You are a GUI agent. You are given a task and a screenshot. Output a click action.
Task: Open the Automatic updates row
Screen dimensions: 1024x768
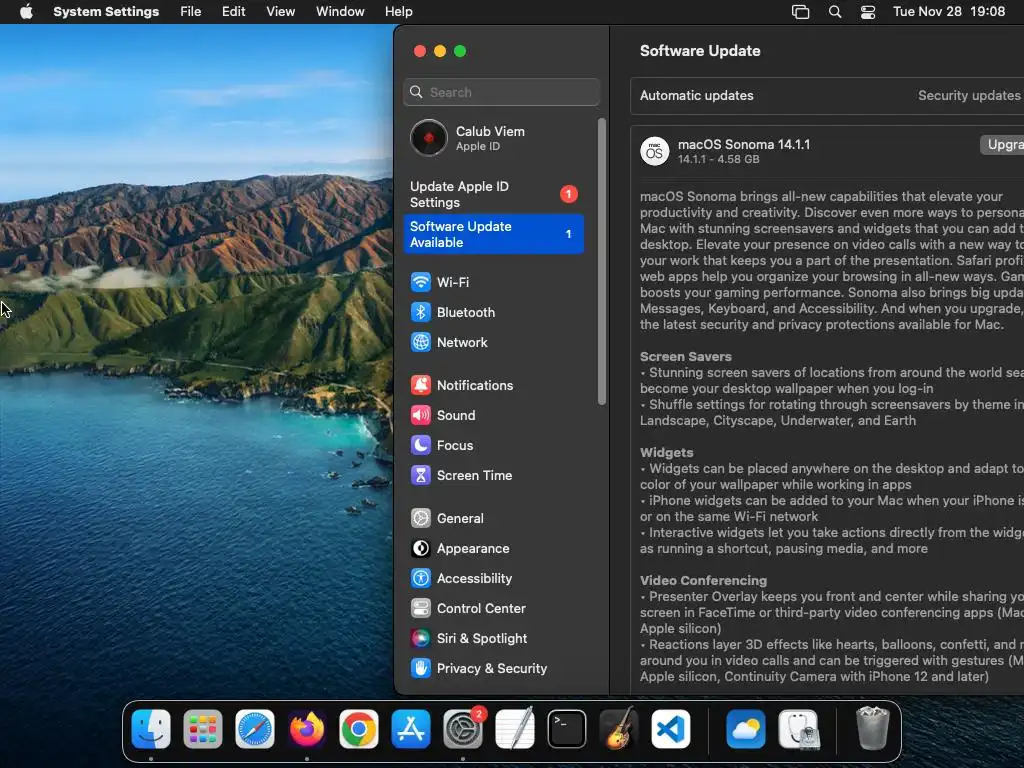pos(827,95)
